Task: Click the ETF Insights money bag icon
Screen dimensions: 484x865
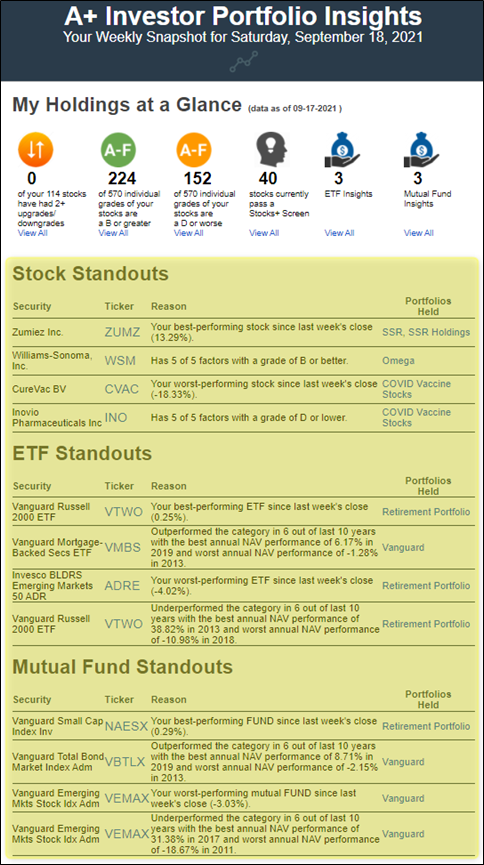Action: point(342,150)
